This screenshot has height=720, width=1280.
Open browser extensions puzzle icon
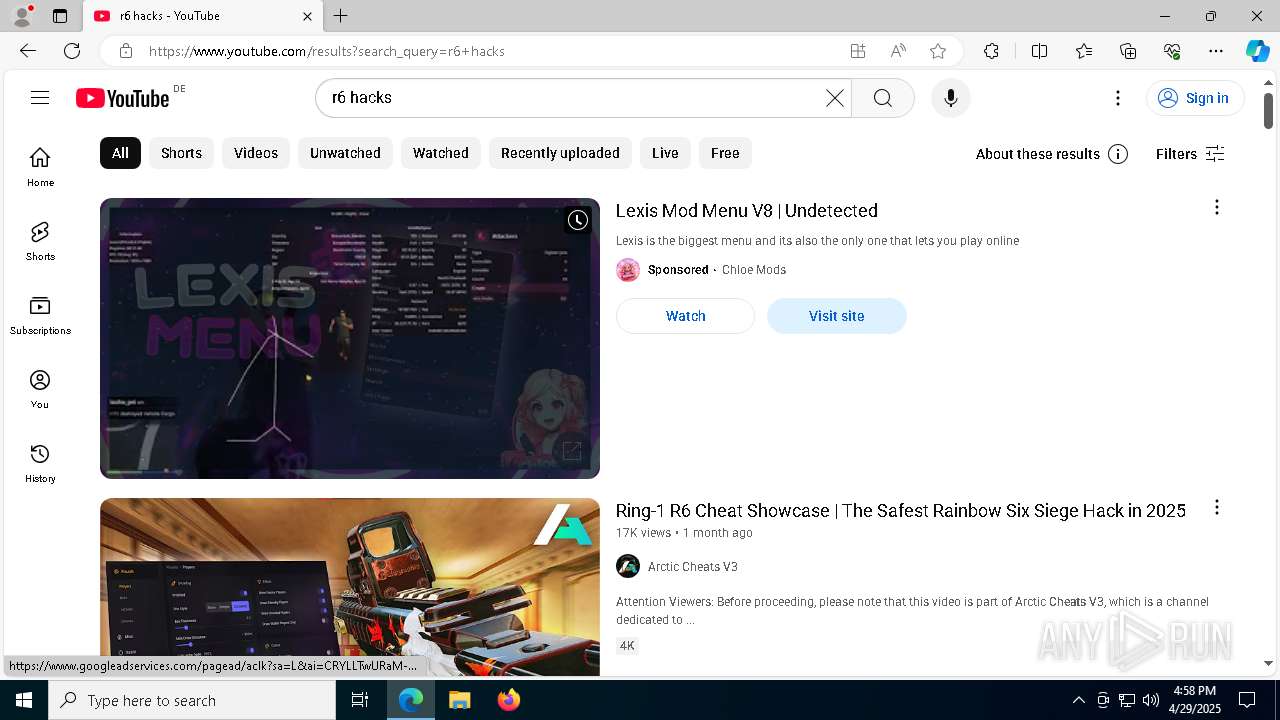[x=991, y=51]
